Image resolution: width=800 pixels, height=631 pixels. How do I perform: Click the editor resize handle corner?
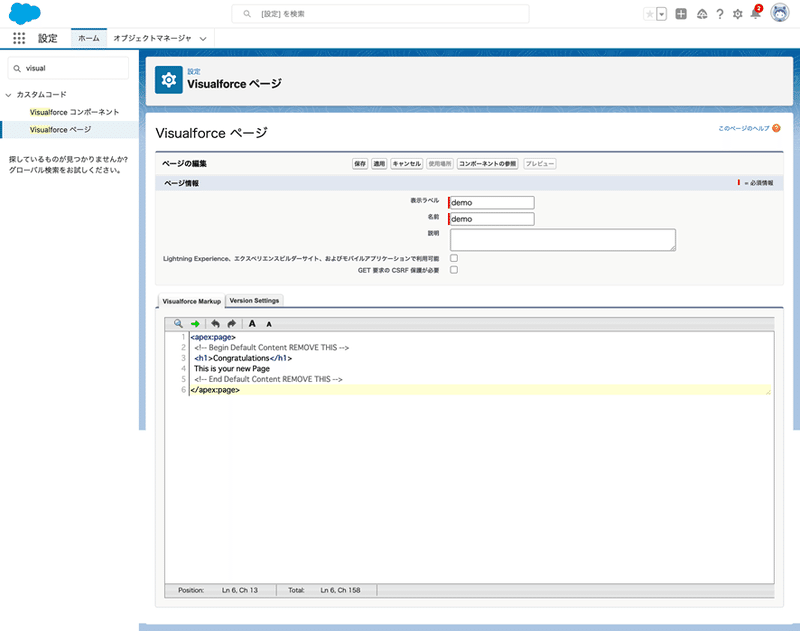click(x=768, y=392)
